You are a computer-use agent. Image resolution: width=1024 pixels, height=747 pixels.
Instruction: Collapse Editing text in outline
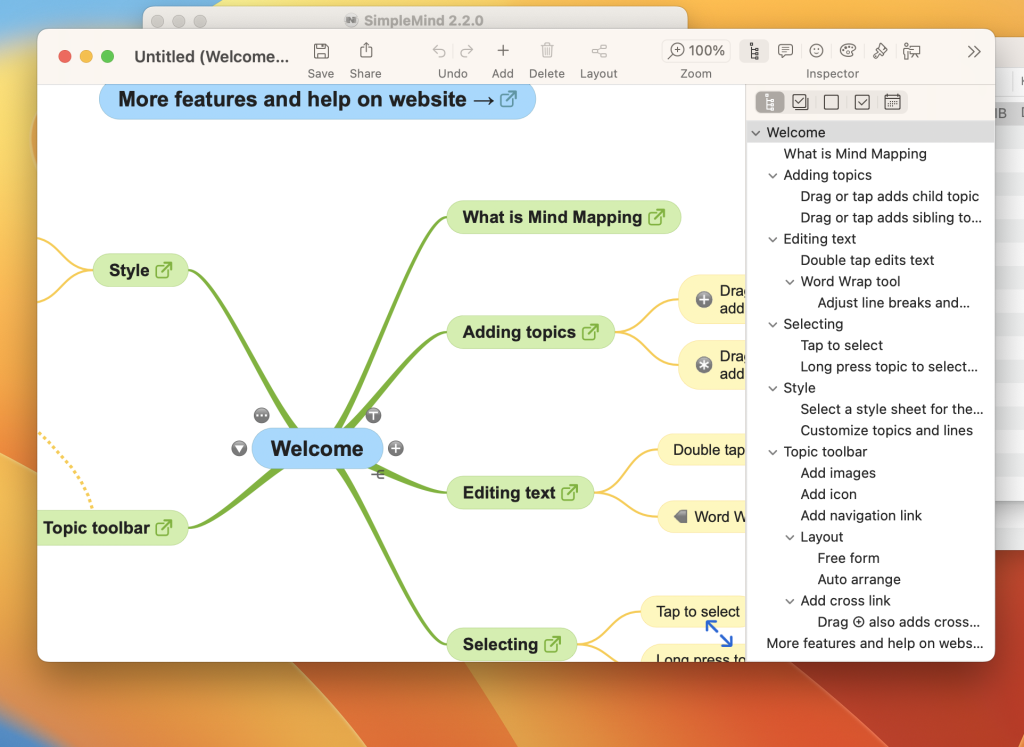(773, 240)
